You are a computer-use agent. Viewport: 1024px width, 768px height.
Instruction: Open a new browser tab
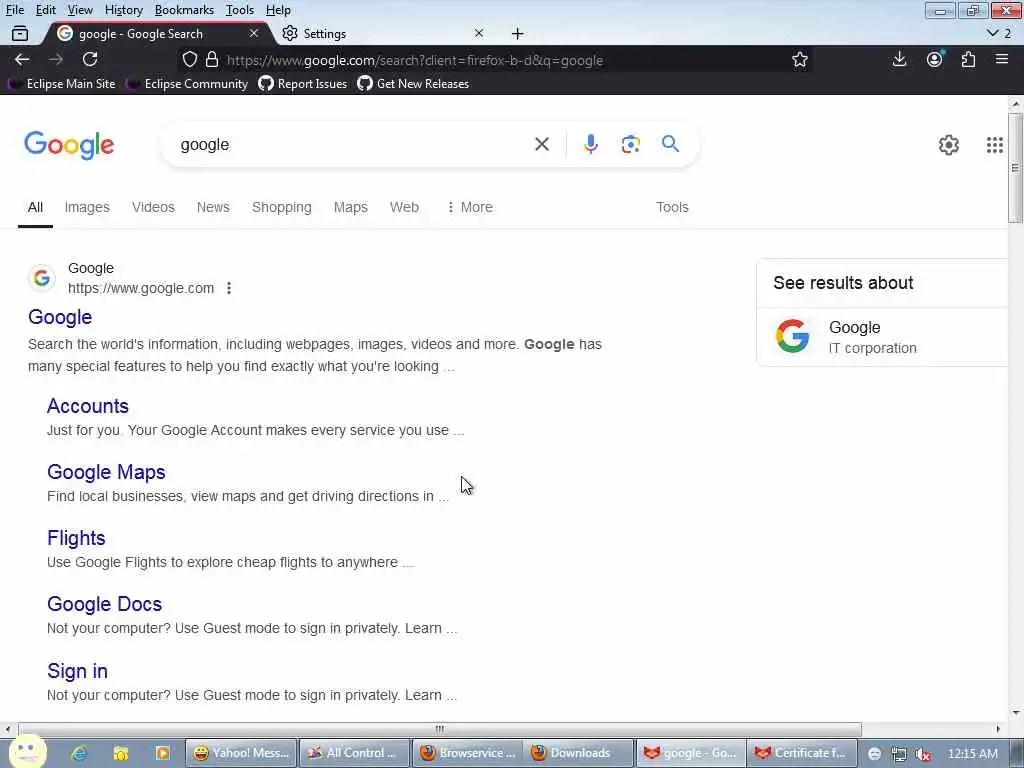[517, 34]
